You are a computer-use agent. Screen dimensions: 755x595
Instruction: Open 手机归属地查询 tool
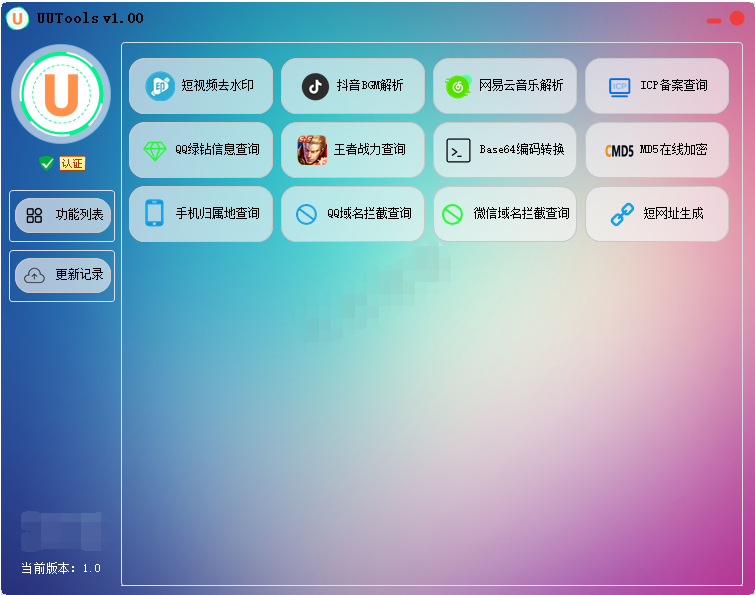pos(201,214)
